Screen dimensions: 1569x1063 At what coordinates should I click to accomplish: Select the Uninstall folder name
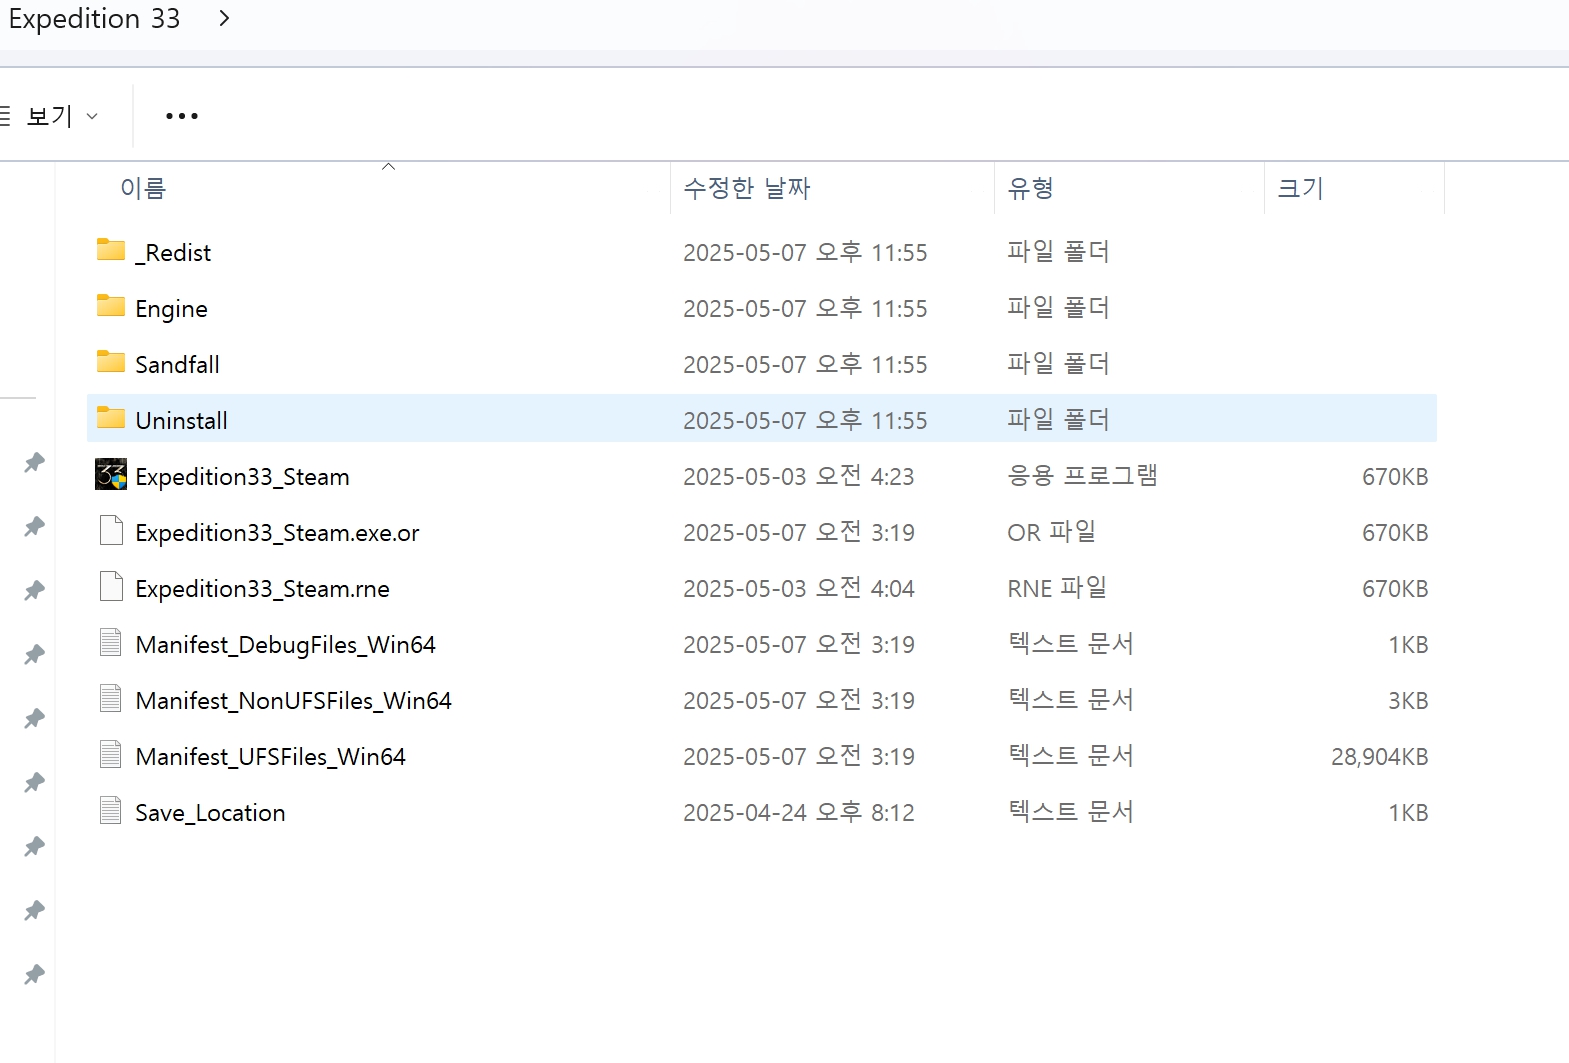click(x=181, y=421)
